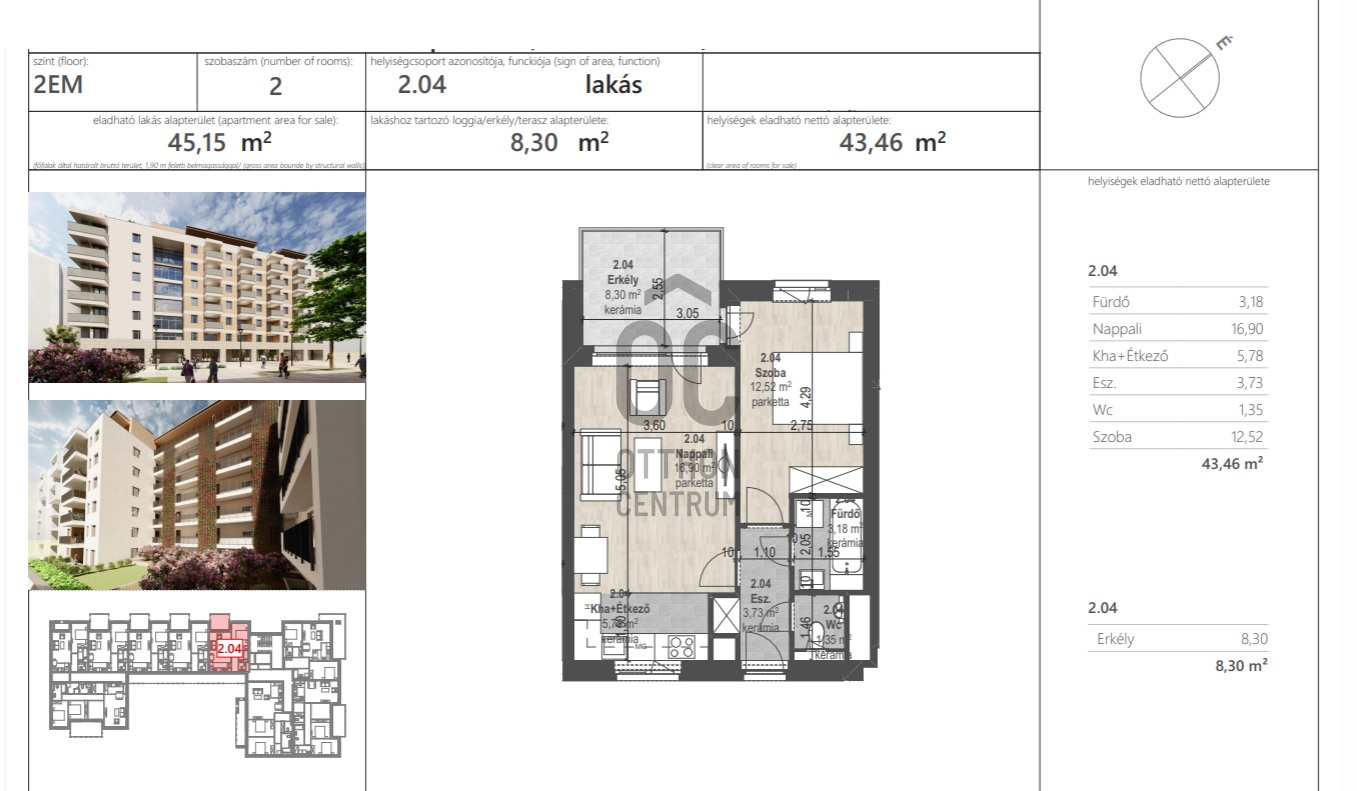Click the 43,46 m² total in room list

pos(1231,463)
